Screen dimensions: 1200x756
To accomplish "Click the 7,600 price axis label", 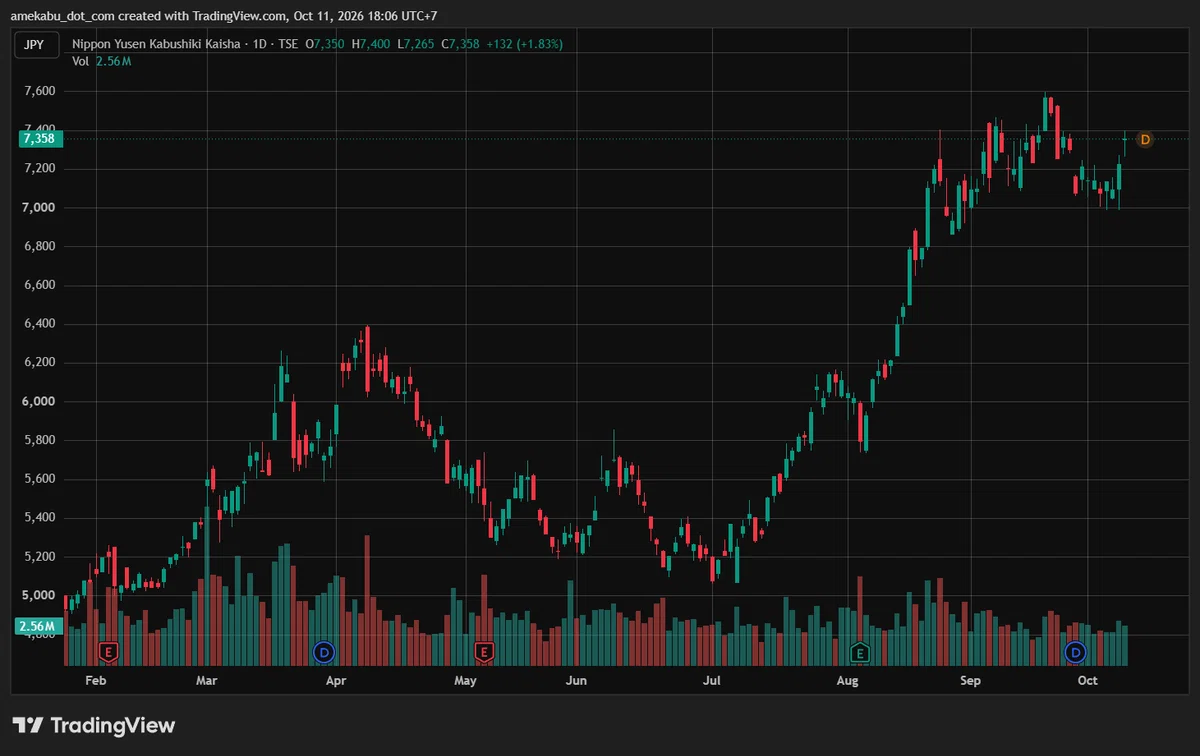I will point(39,91).
